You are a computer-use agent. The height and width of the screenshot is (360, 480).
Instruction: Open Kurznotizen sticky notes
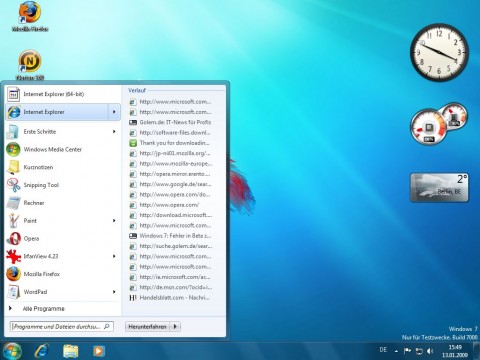[63, 167]
